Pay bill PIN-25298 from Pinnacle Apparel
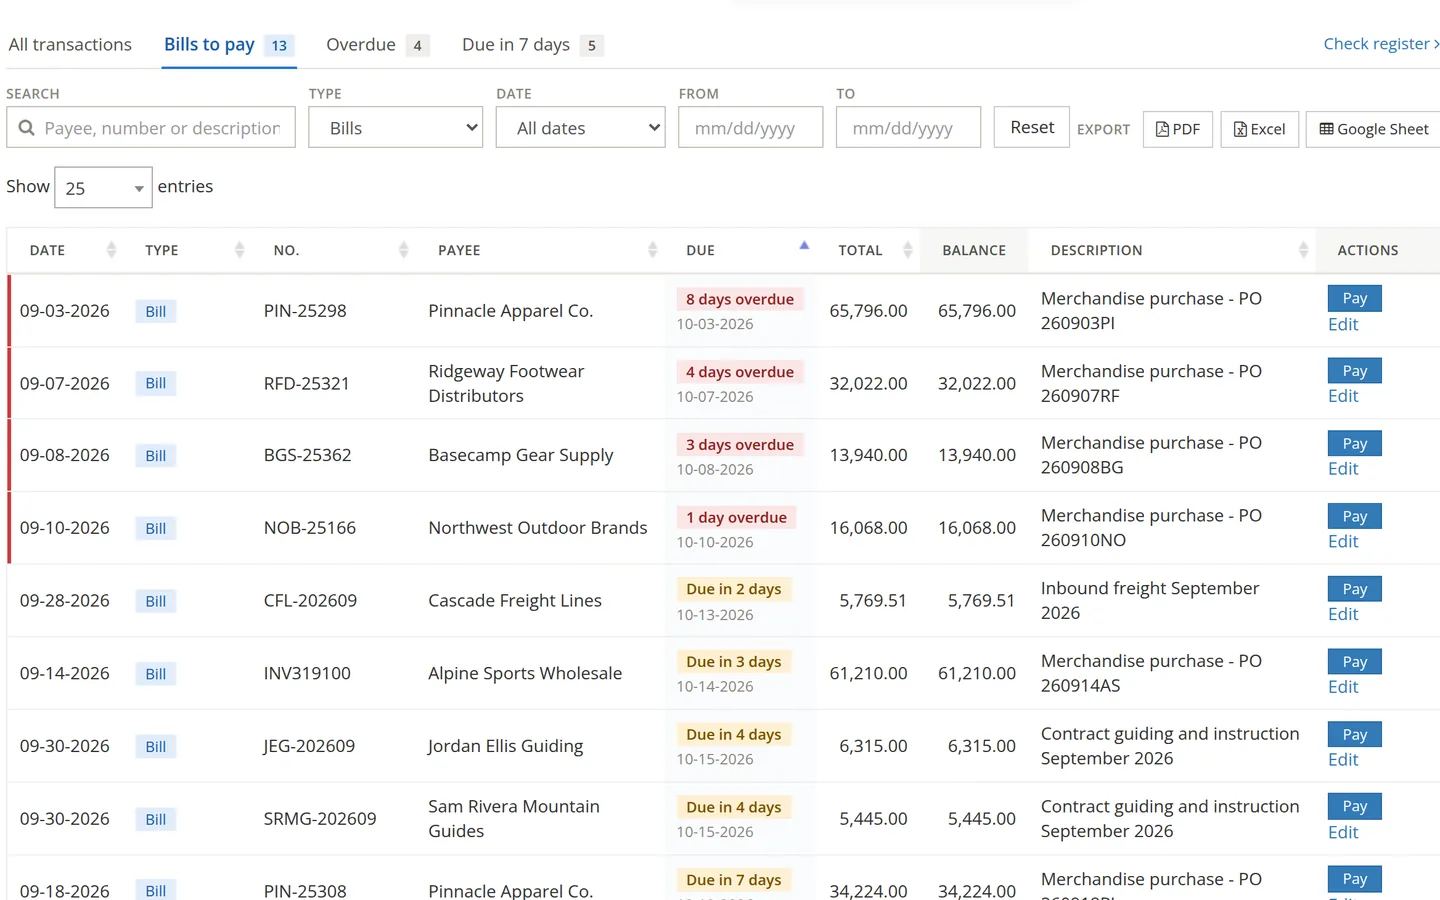 pos(1354,298)
